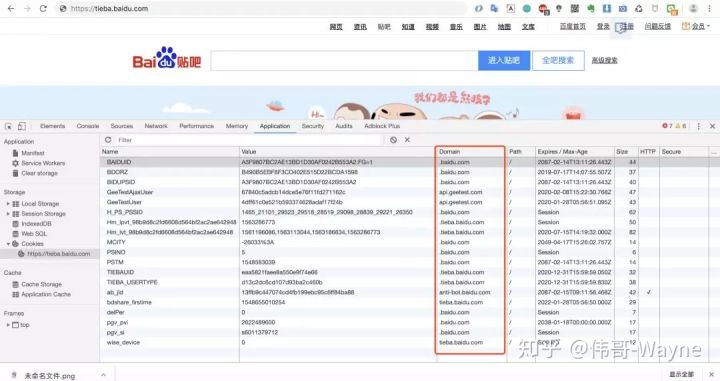The height and width of the screenshot is (381, 720).
Task: Open the Console tab
Action: point(88,126)
